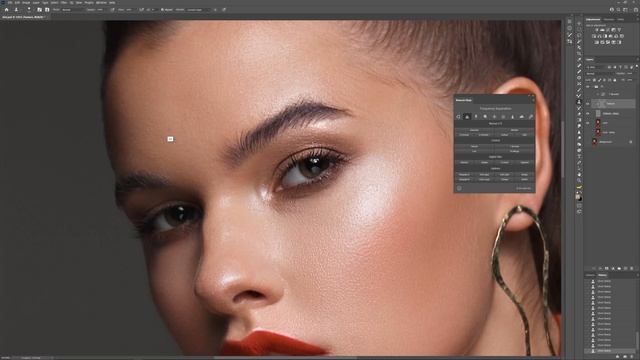Delete layer with trash icon
Viewport: 640px width, 360px height.
(632, 269)
